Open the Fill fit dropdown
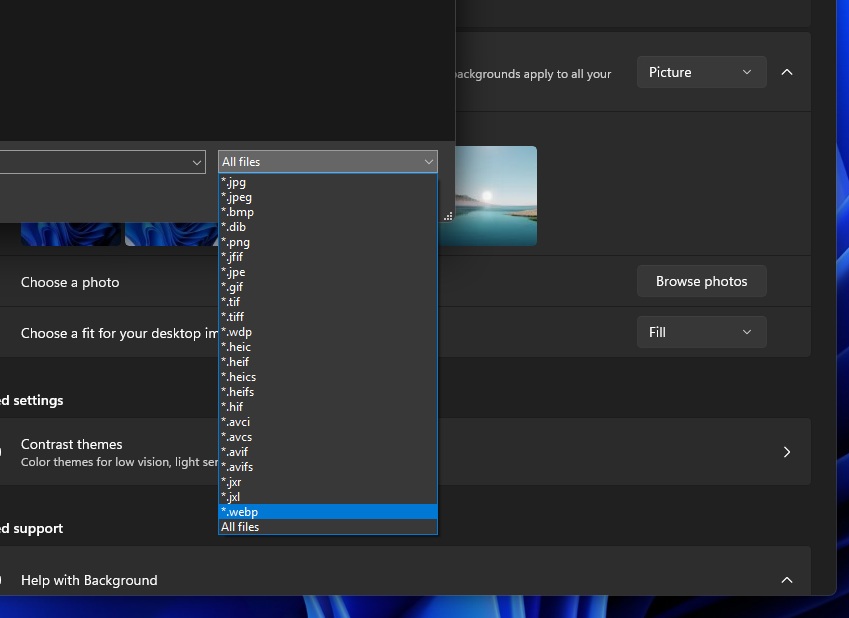The height and width of the screenshot is (618, 849). (700, 331)
